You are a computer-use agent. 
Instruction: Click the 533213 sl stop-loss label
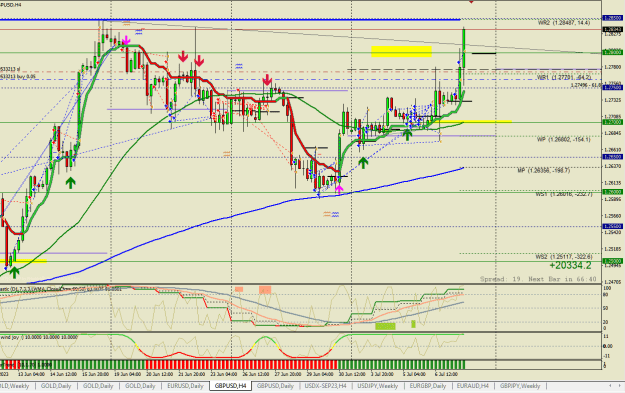click(x=10, y=69)
